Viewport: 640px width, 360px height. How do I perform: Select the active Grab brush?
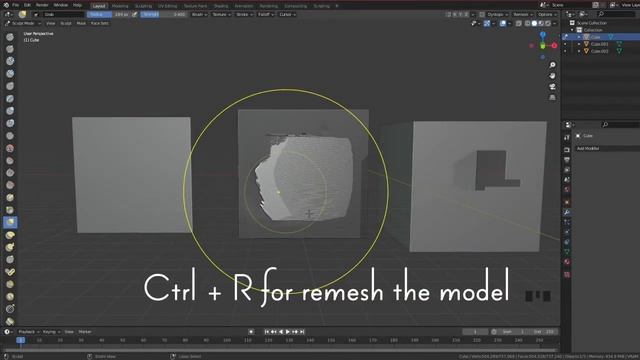pyautogui.click(x=10, y=222)
